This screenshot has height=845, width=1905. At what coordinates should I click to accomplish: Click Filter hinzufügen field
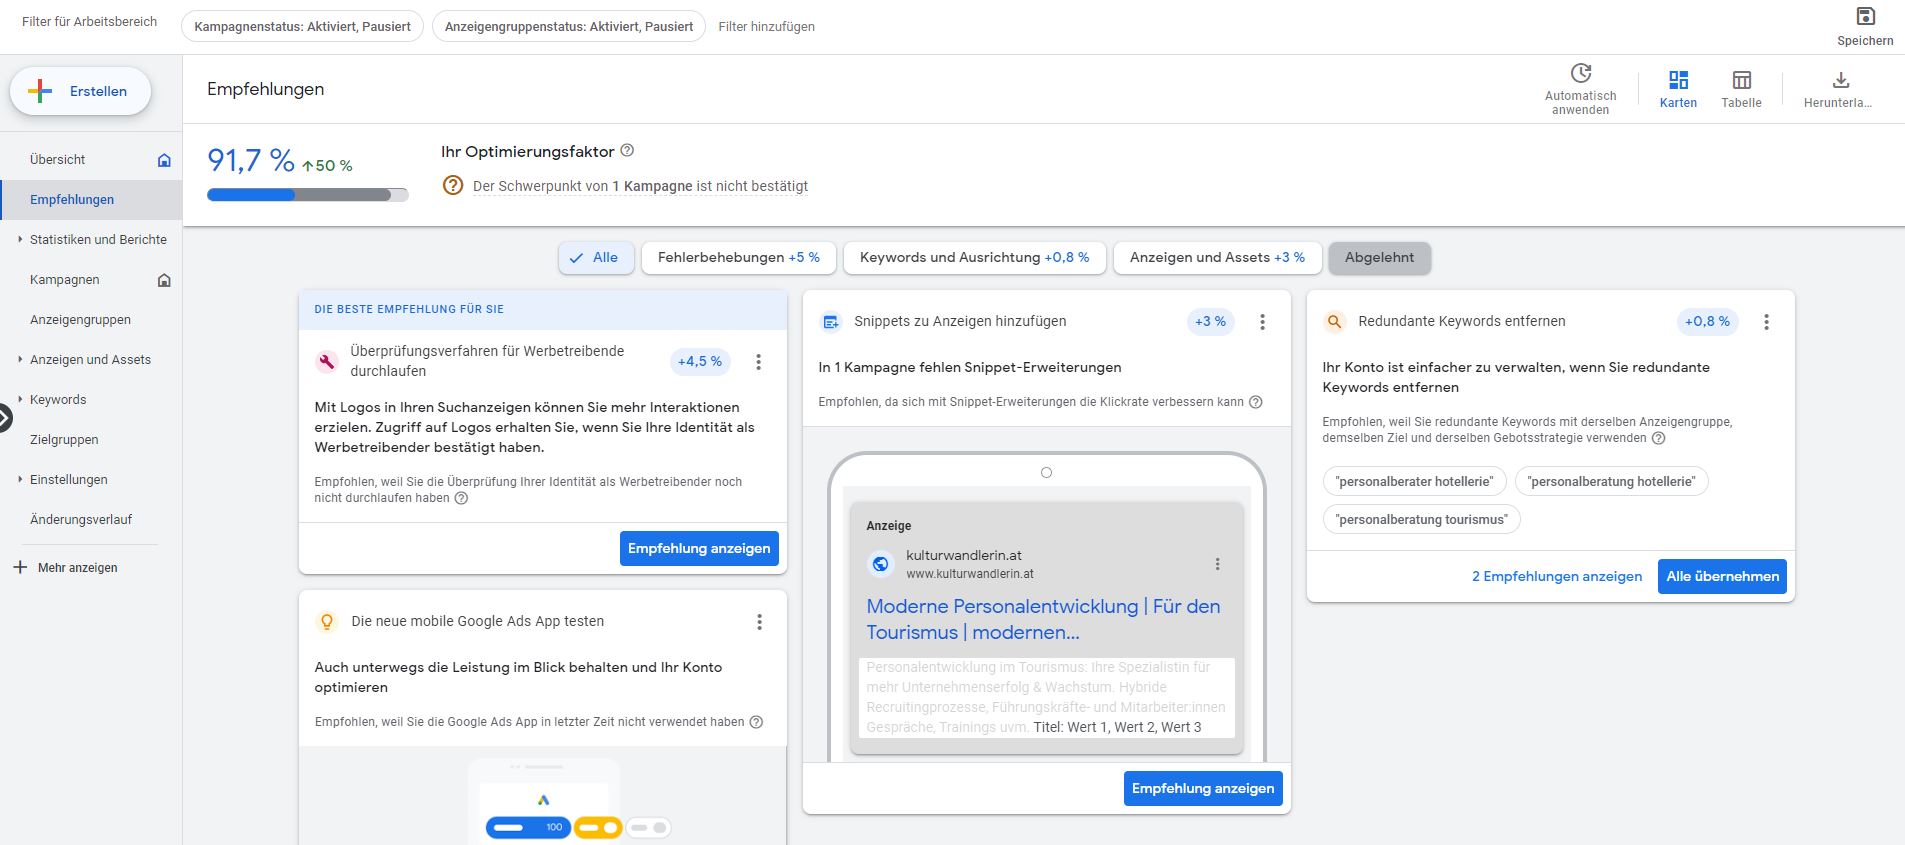tap(766, 27)
